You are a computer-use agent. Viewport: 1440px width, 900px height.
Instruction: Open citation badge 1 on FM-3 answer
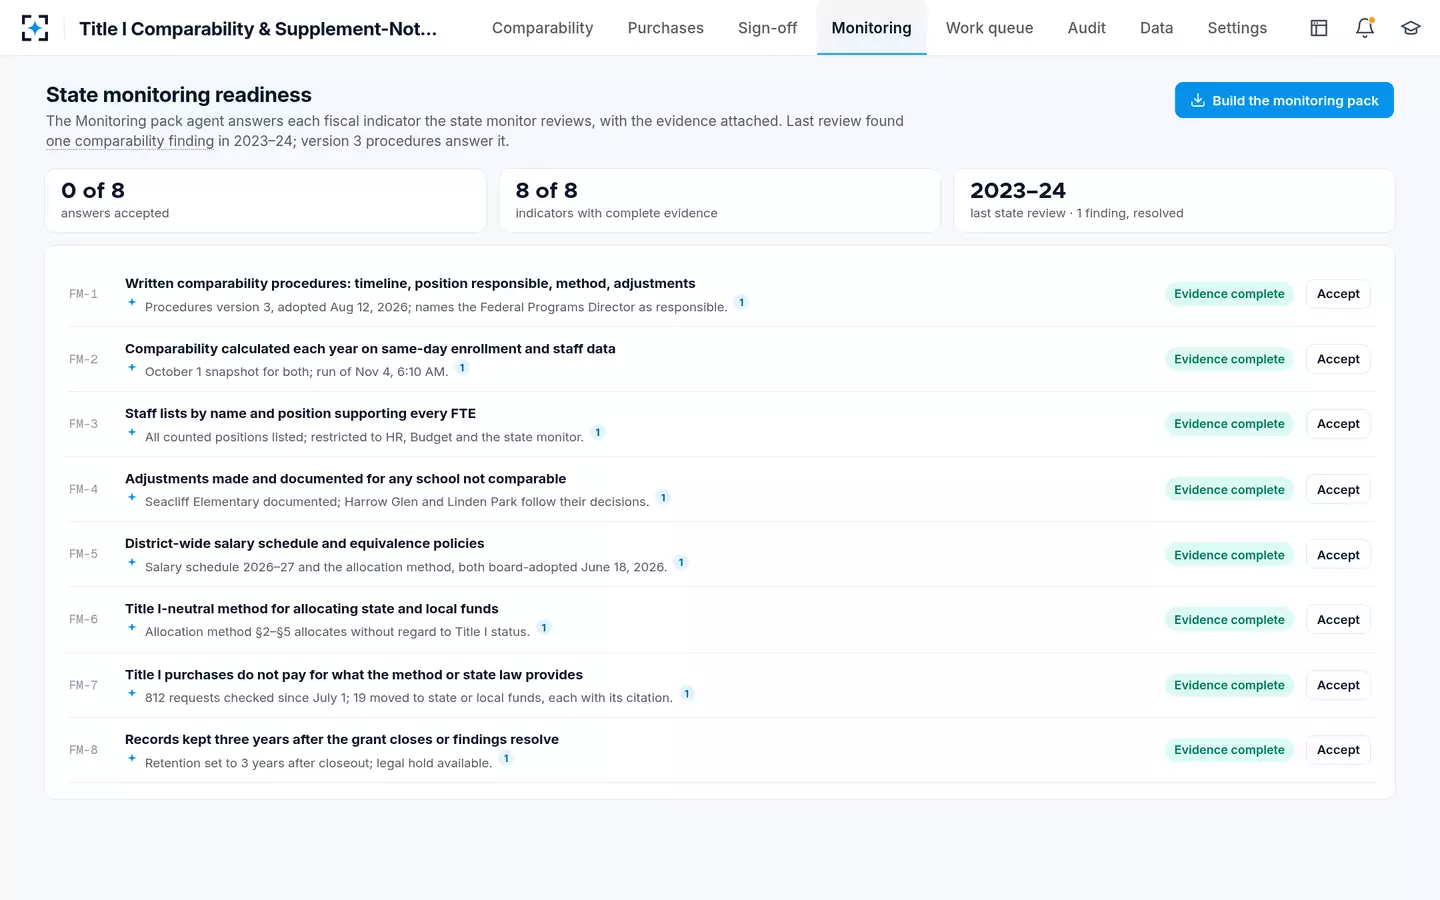tap(598, 433)
